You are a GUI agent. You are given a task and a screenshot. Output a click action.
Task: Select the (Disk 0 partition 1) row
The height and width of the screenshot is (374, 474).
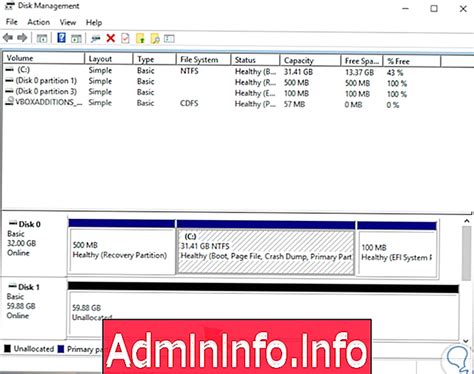pyautogui.click(x=222, y=82)
